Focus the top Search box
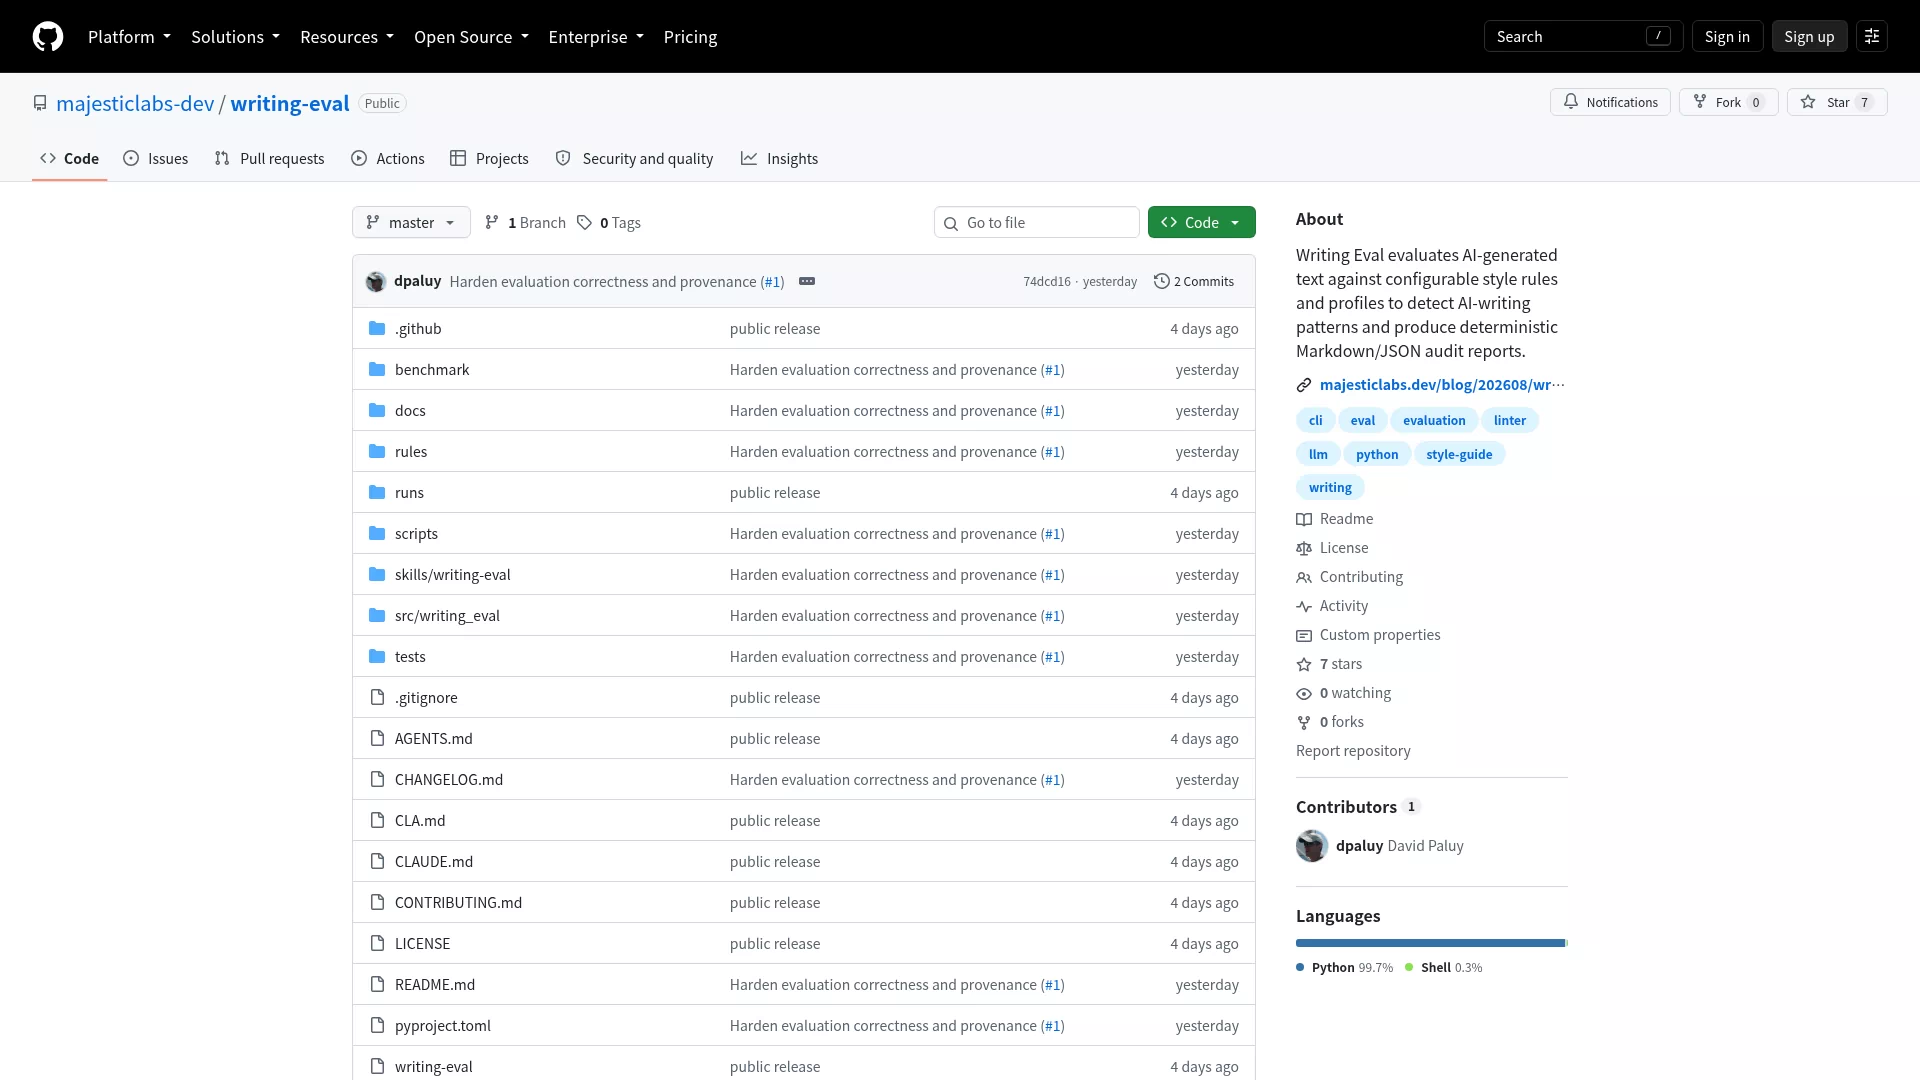The image size is (1920, 1080). click(1583, 37)
